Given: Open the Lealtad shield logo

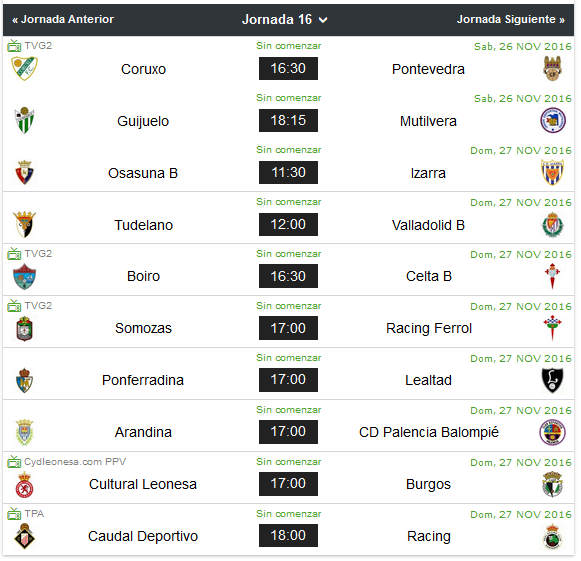Looking at the screenshot, I should [552, 380].
